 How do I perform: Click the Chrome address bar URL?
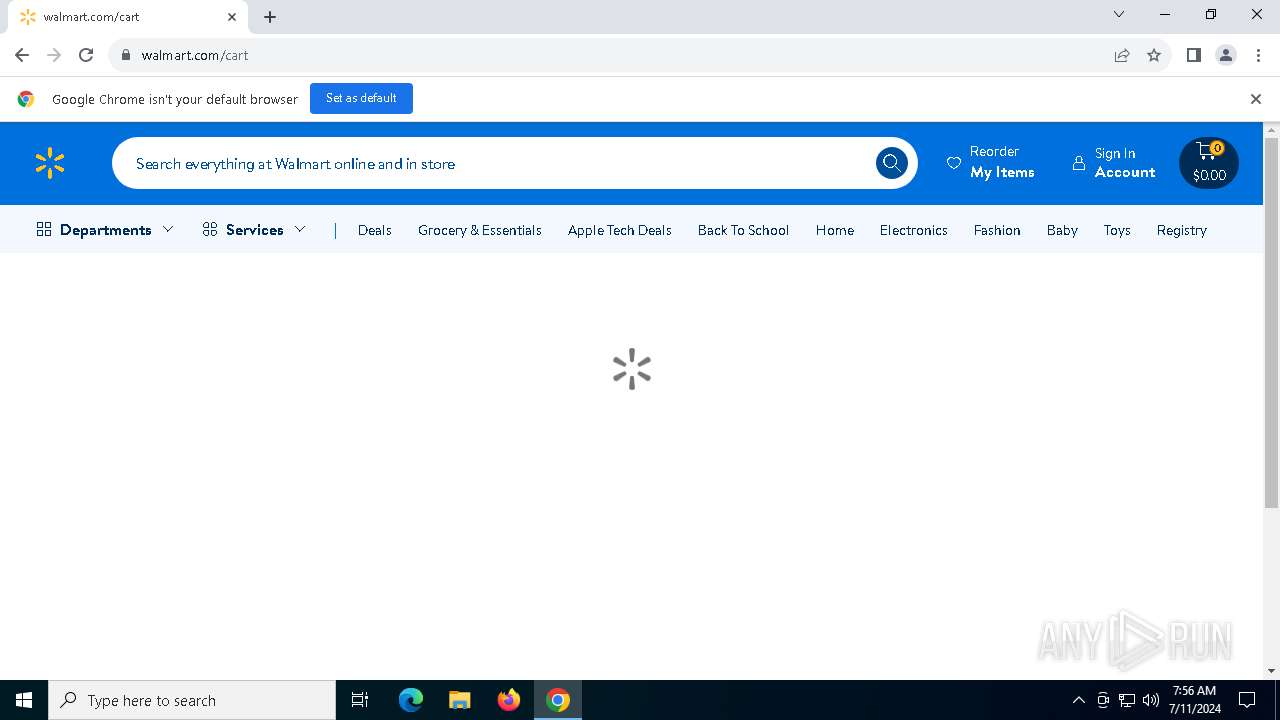pyautogui.click(x=195, y=55)
